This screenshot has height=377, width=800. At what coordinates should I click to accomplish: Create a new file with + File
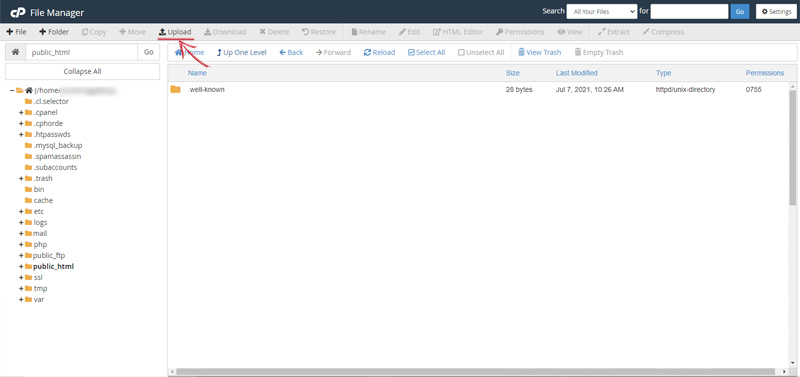coord(16,32)
